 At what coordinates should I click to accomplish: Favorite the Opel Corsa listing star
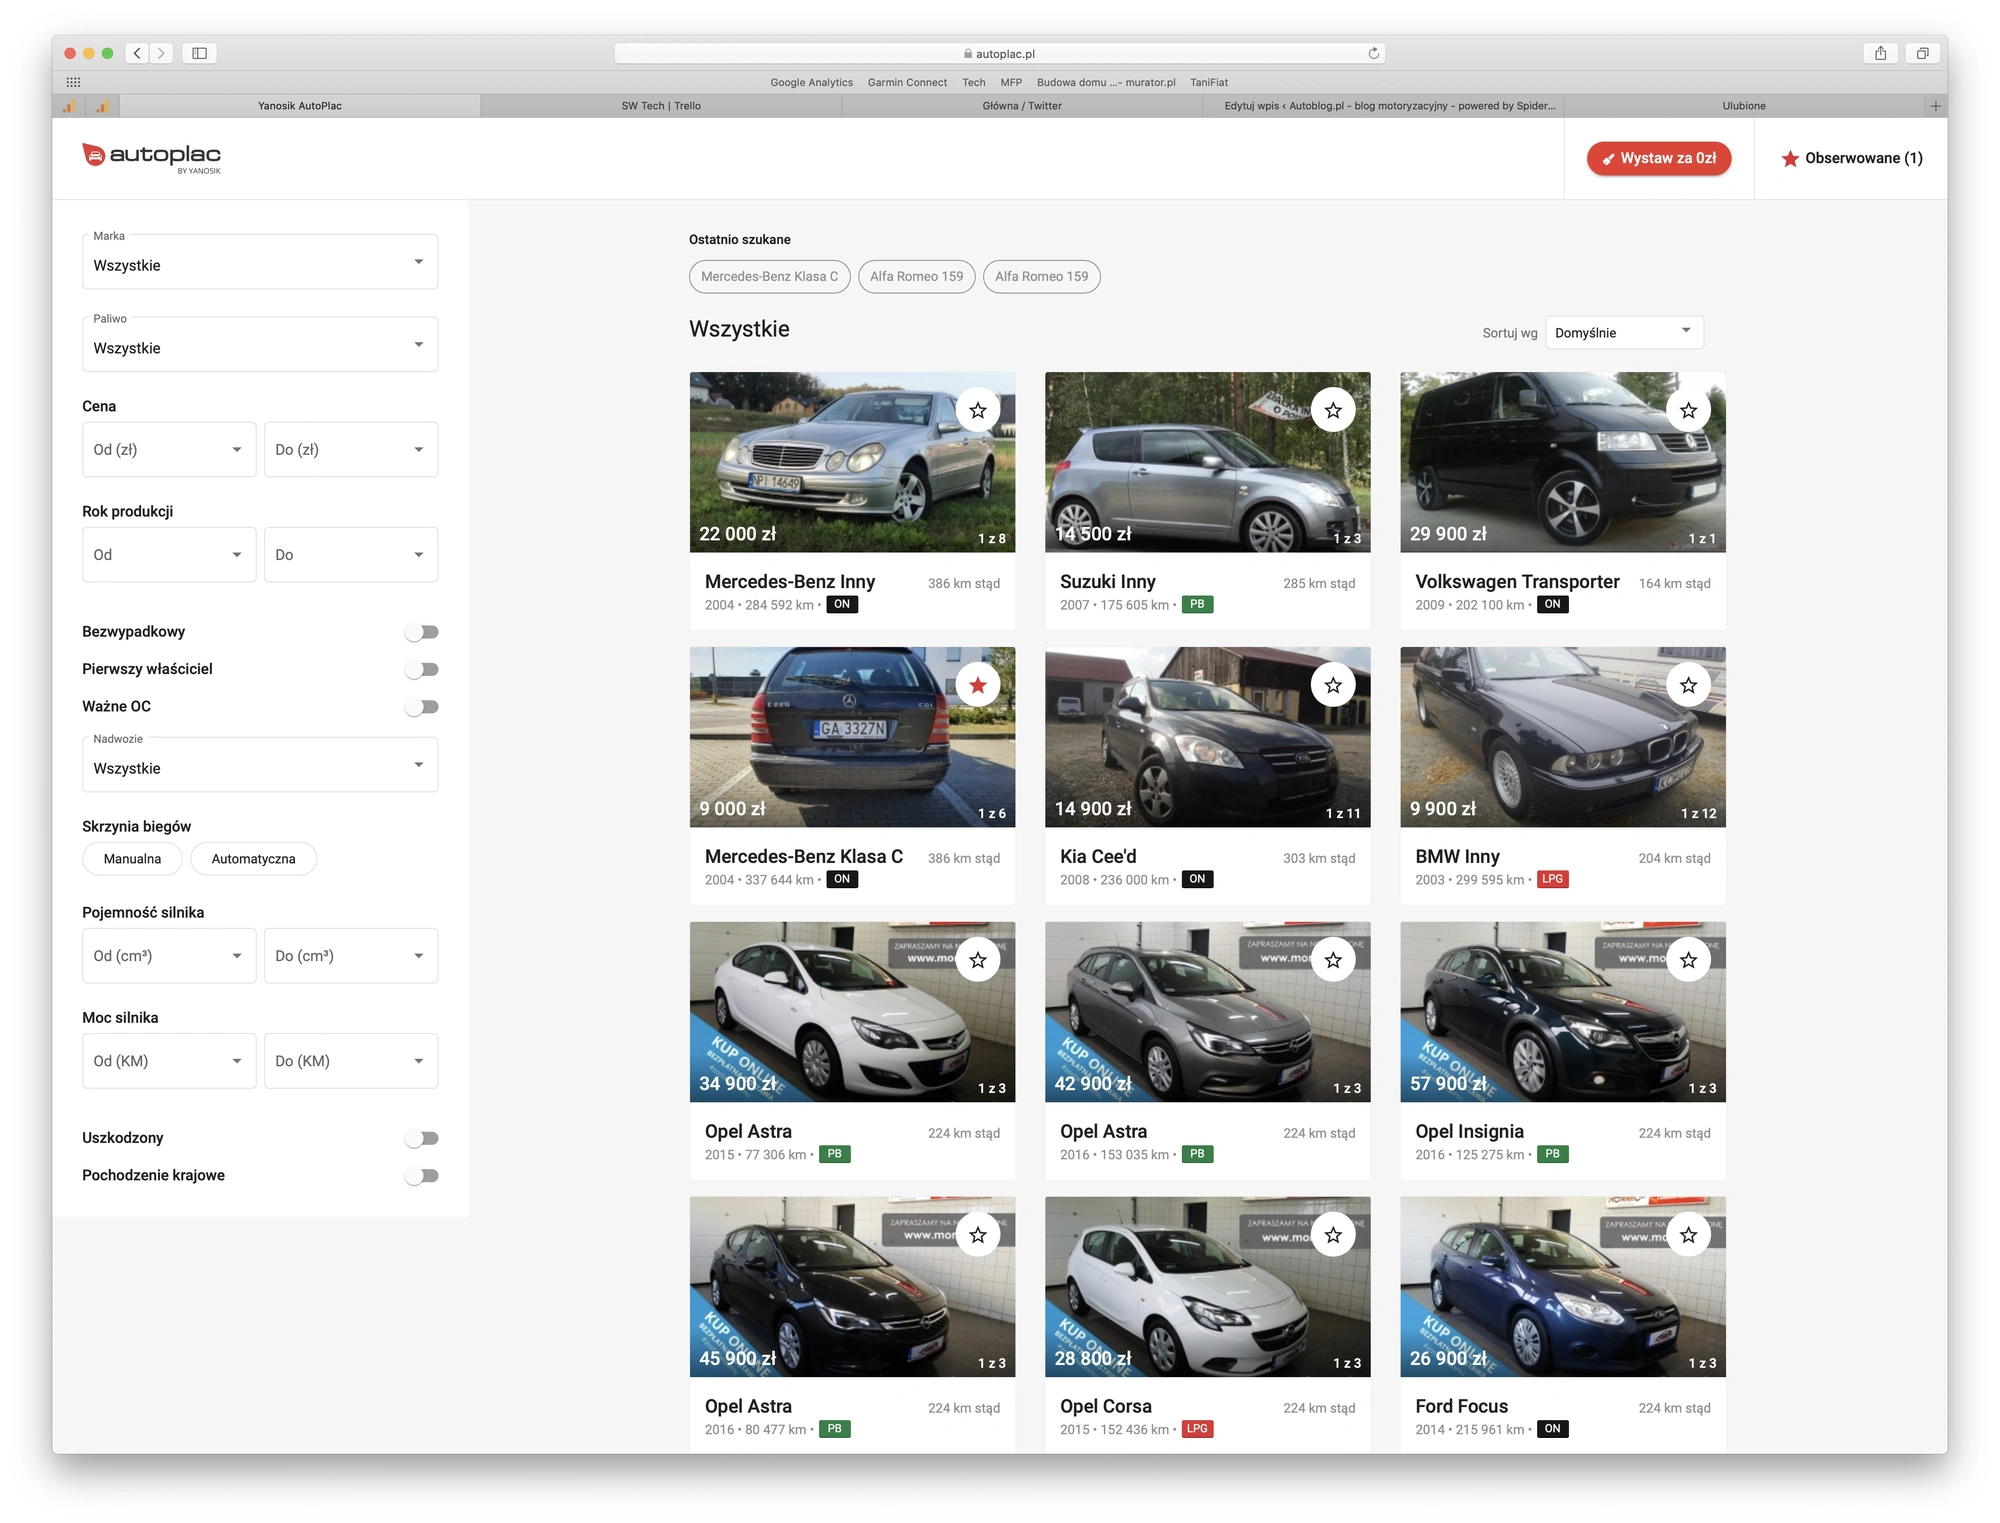tap(1333, 1235)
